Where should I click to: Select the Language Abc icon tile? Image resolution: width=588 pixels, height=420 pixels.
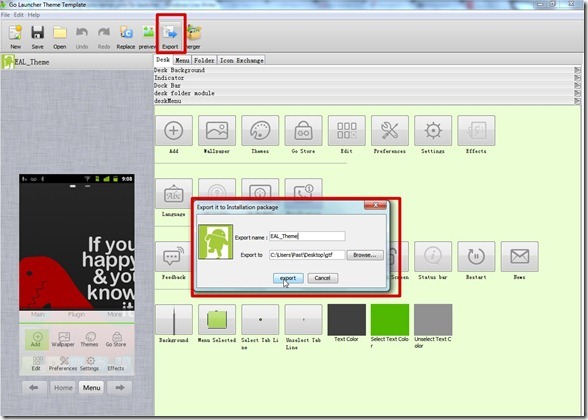coord(174,194)
